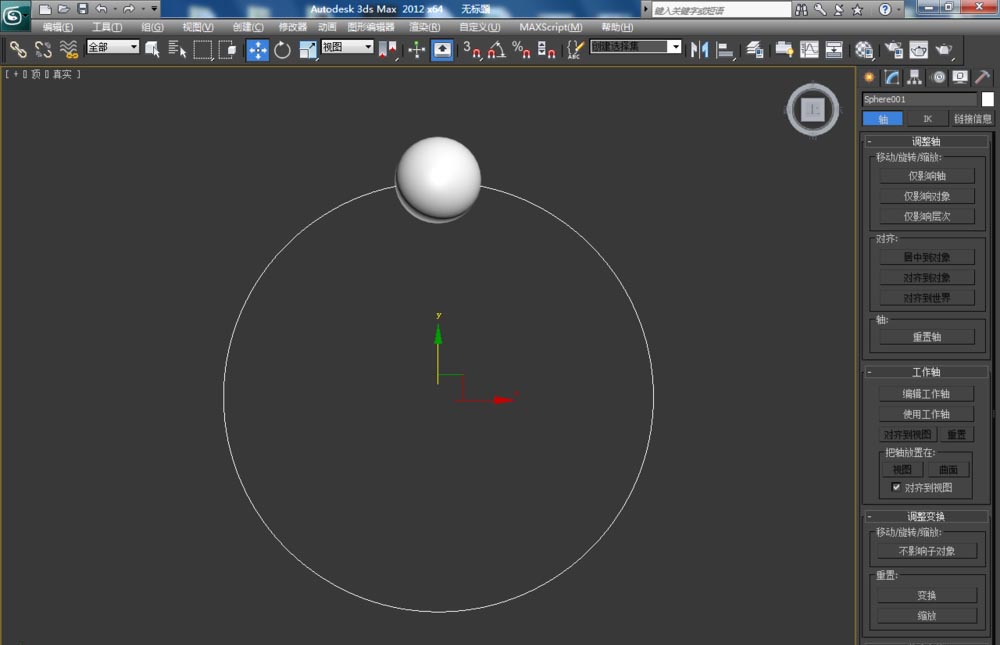Open the 渲染(R) menu
The height and width of the screenshot is (645, 1000).
pos(426,27)
